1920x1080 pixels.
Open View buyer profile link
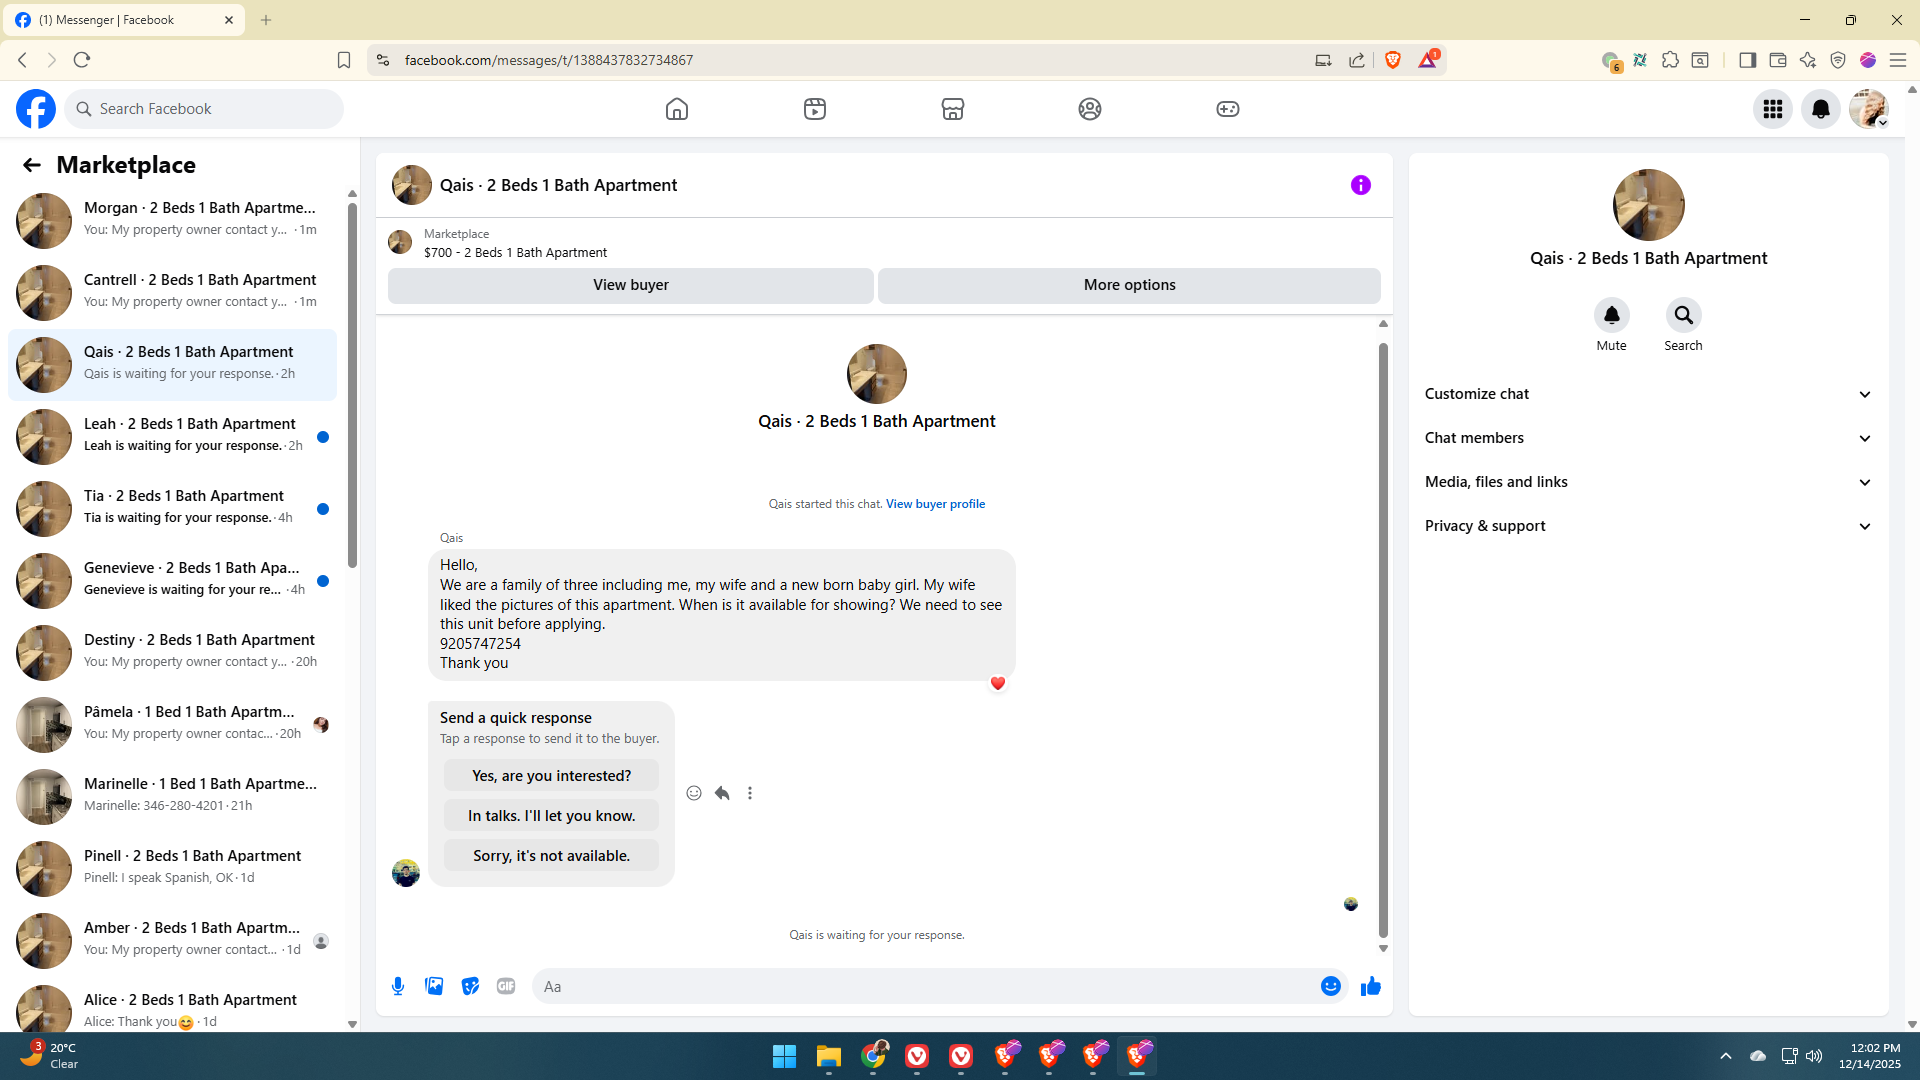[935, 504]
